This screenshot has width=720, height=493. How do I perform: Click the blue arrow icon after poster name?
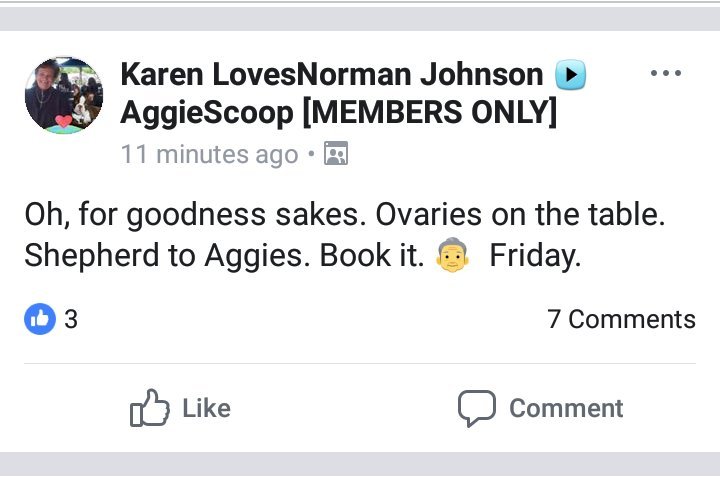click(570, 75)
